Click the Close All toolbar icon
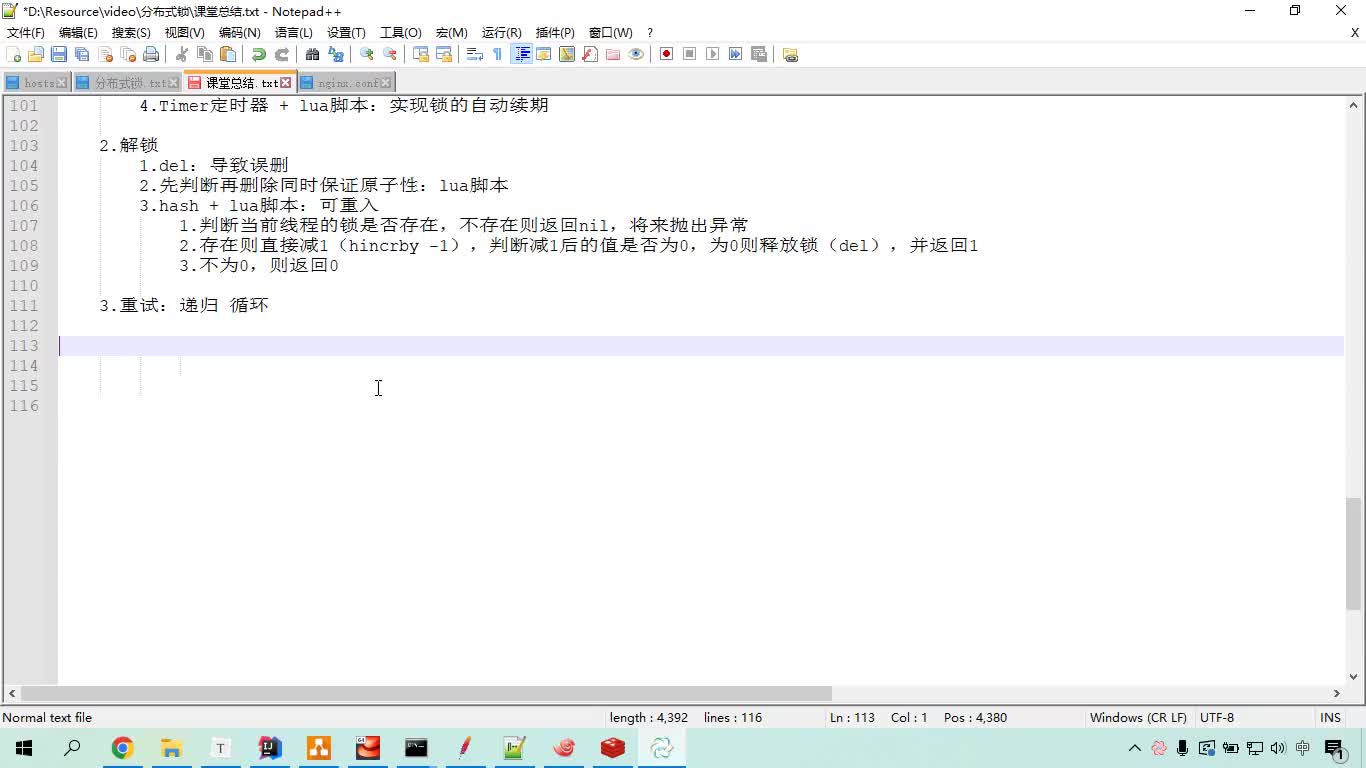This screenshot has width=1366, height=768. 128,54
